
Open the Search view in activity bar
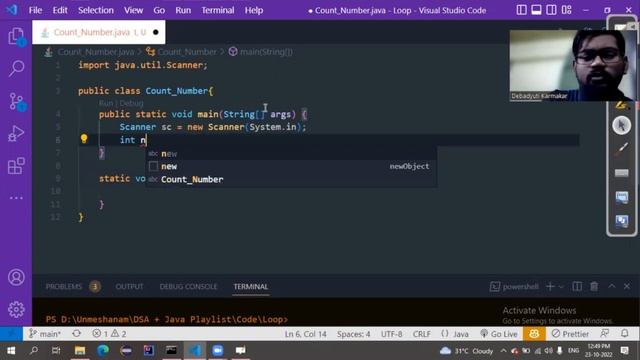click(16, 68)
